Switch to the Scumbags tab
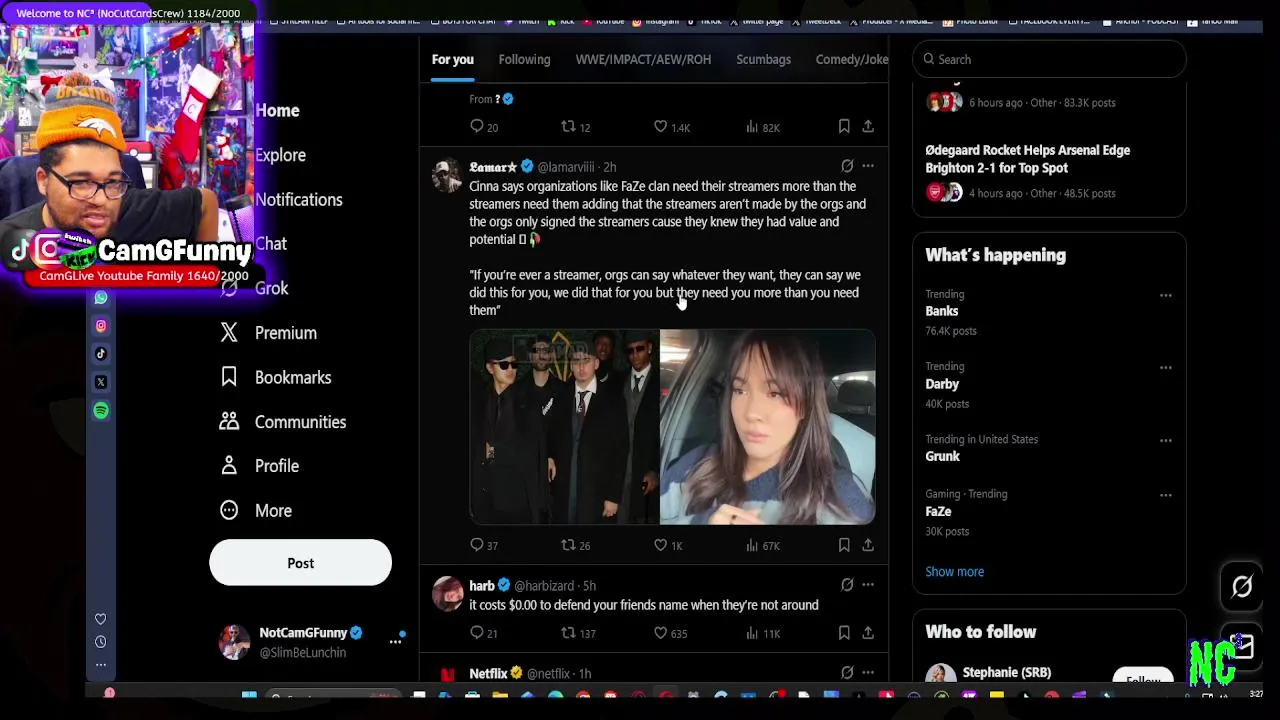The image size is (1280, 720). click(763, 59)
